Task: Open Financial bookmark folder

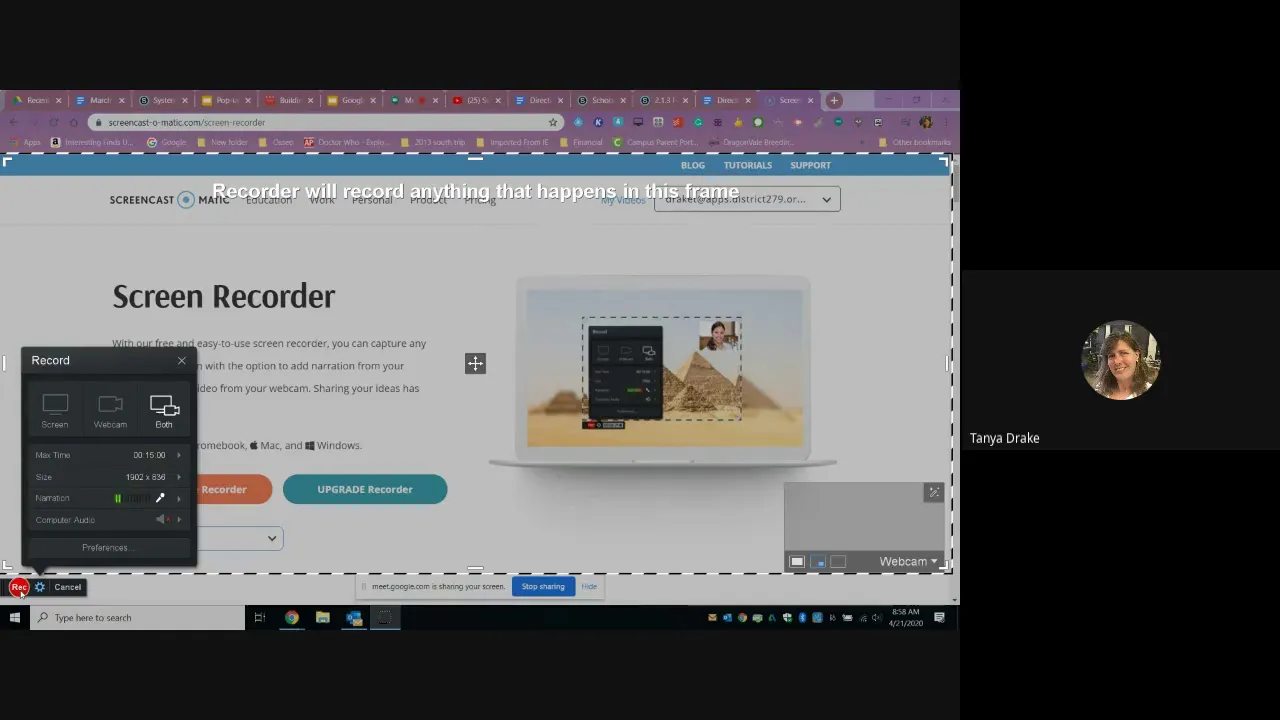Action: point(581,142)
